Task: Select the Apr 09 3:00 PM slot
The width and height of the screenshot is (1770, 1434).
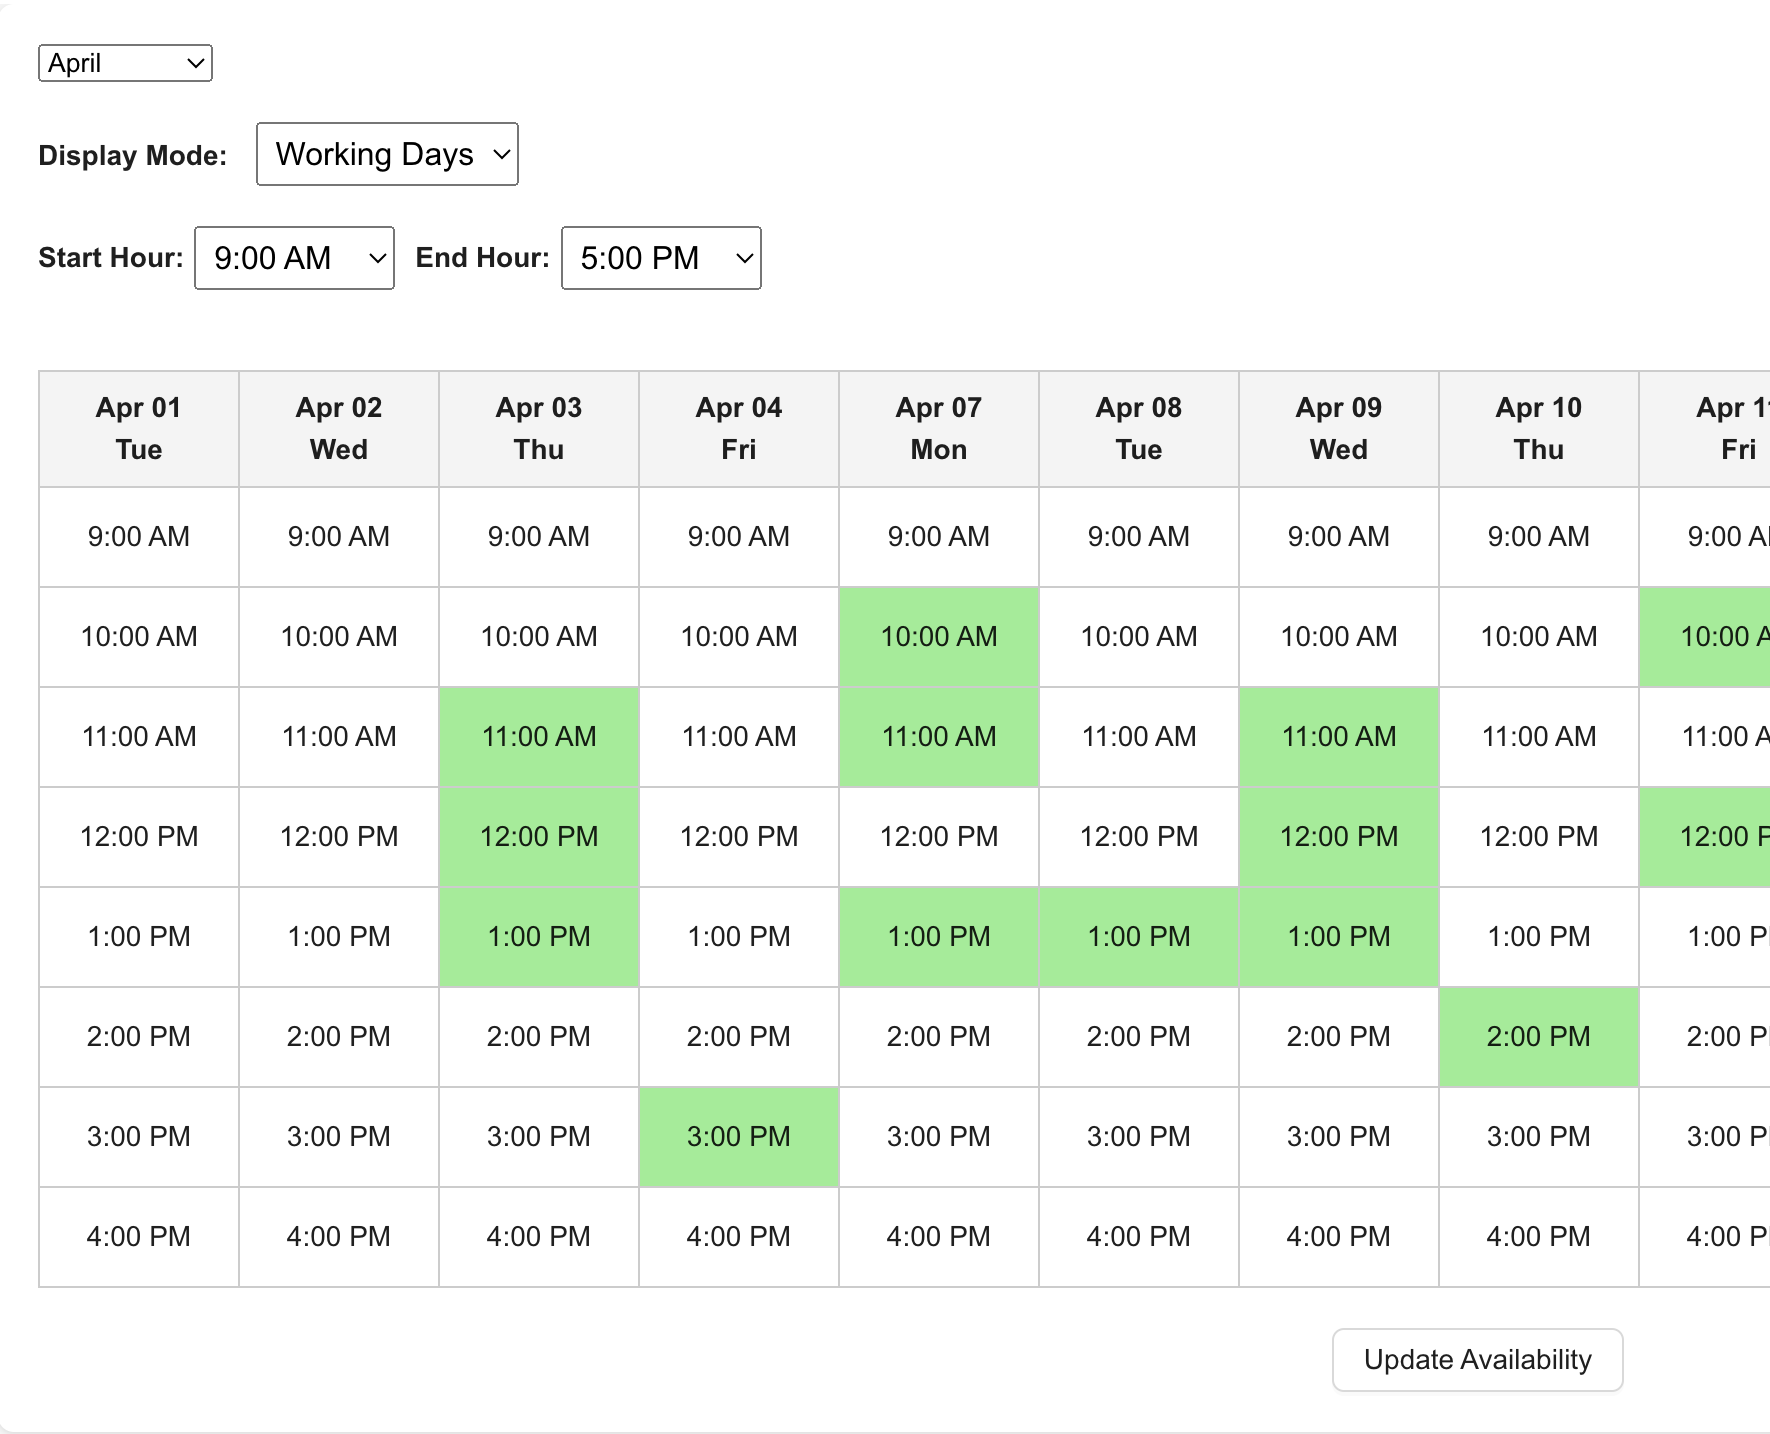Action: pos(1339,1137)
